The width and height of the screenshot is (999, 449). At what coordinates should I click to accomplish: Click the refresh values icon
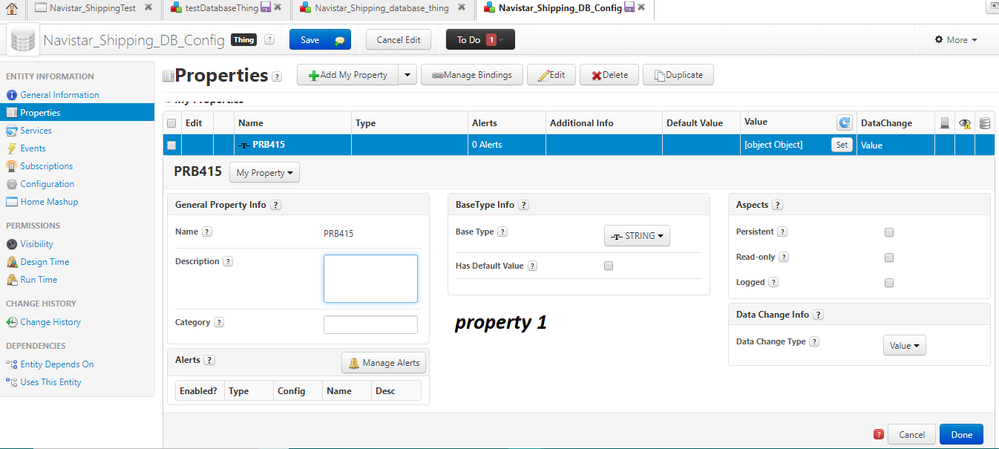tap(844, 123)
